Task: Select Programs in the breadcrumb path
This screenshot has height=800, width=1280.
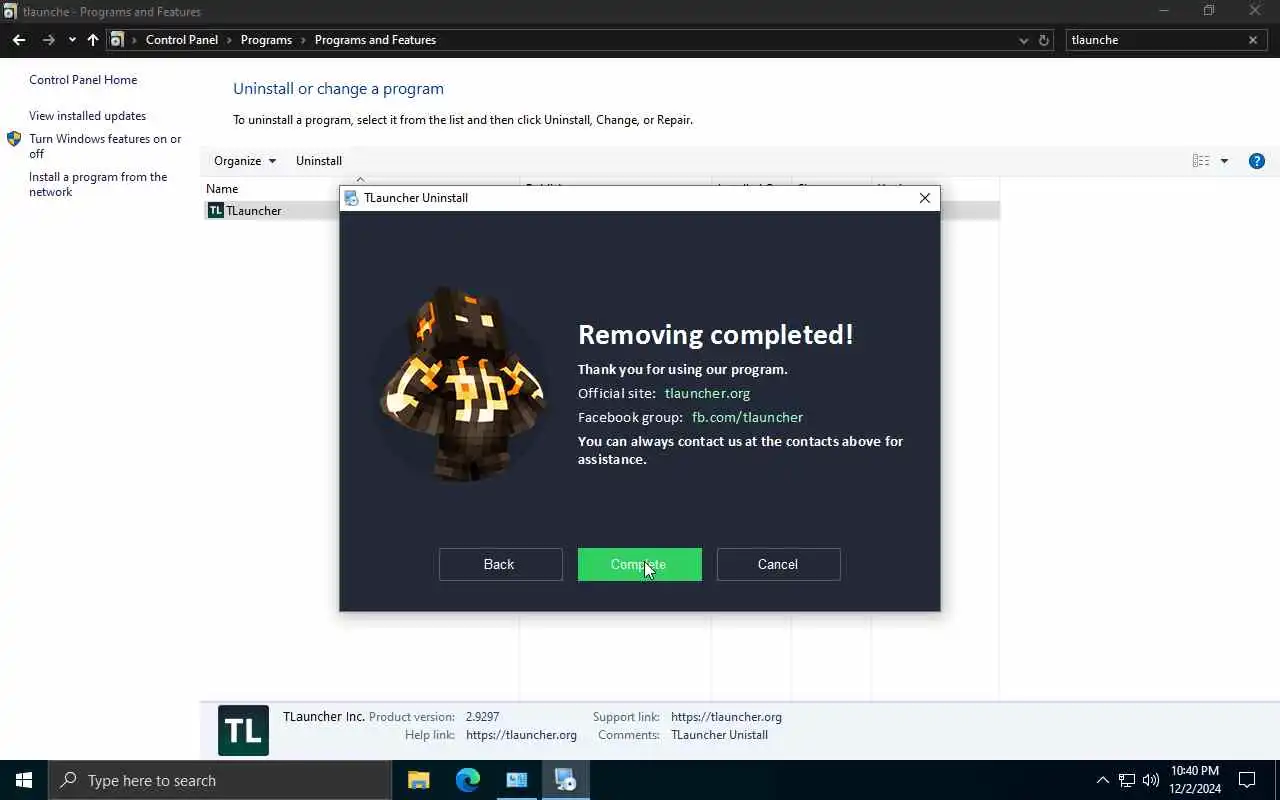Action: coord(266,40)
